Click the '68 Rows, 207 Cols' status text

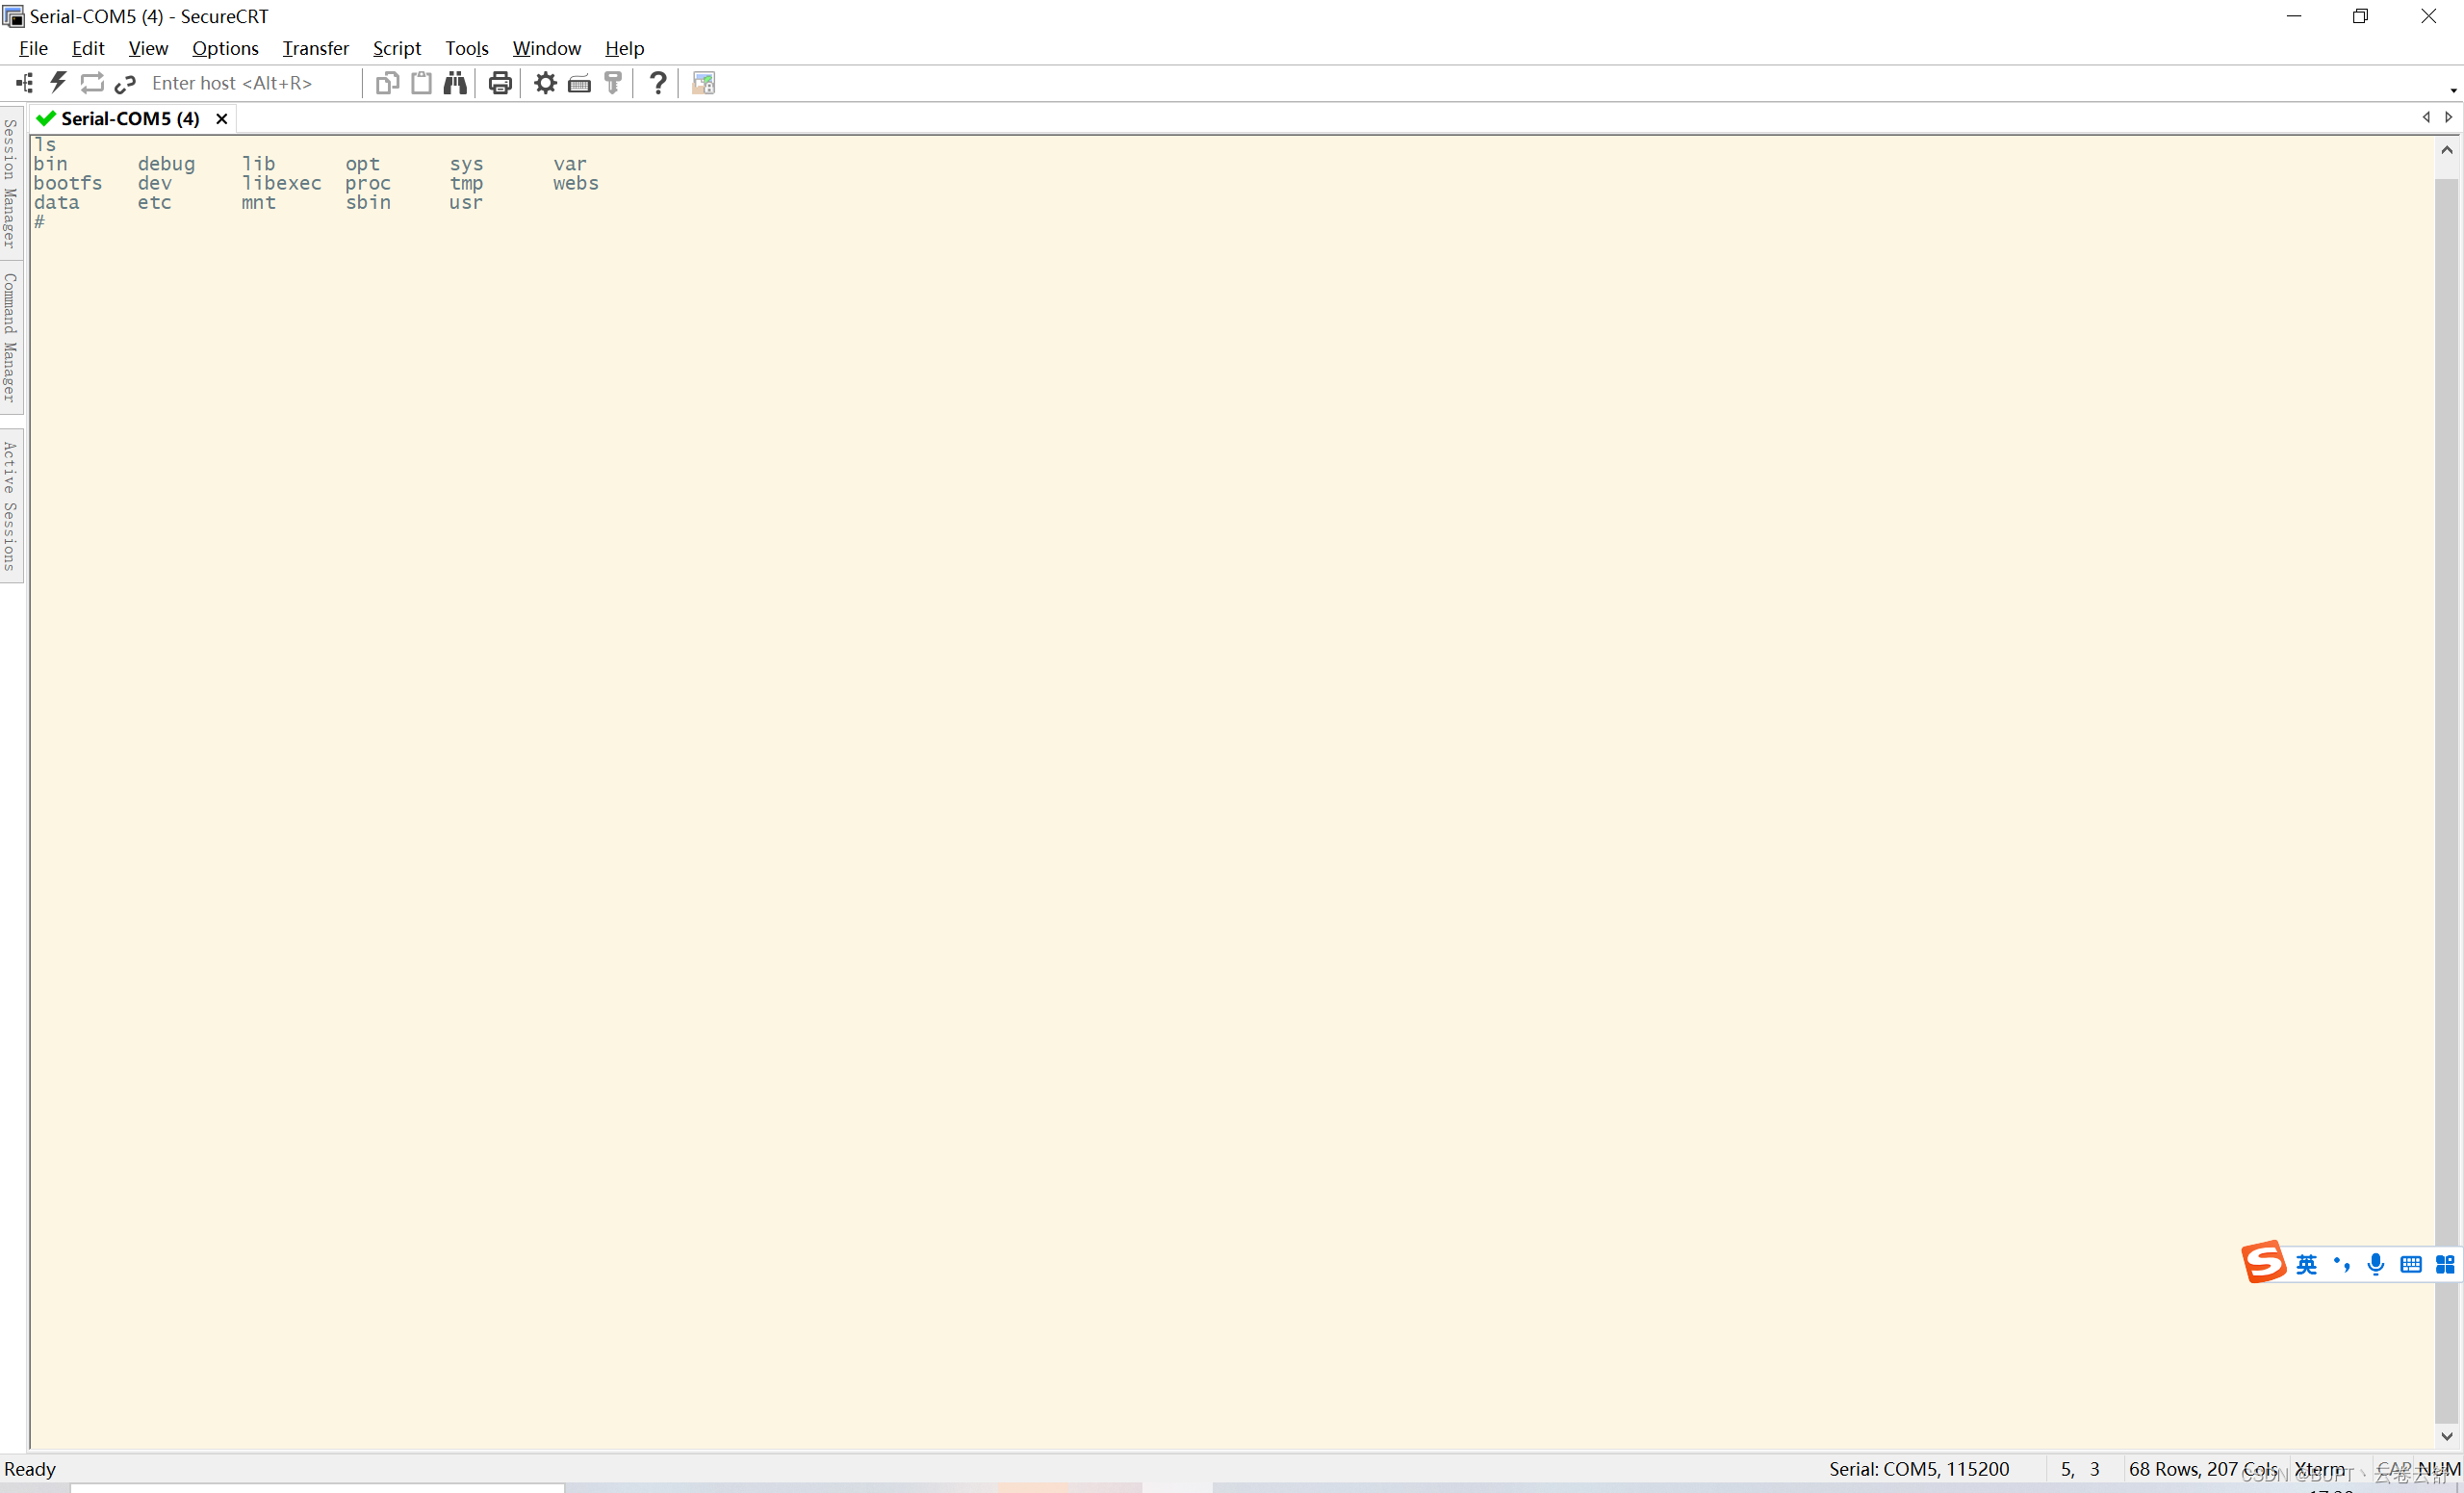pyautogui.click(x=2203, y=1468)
